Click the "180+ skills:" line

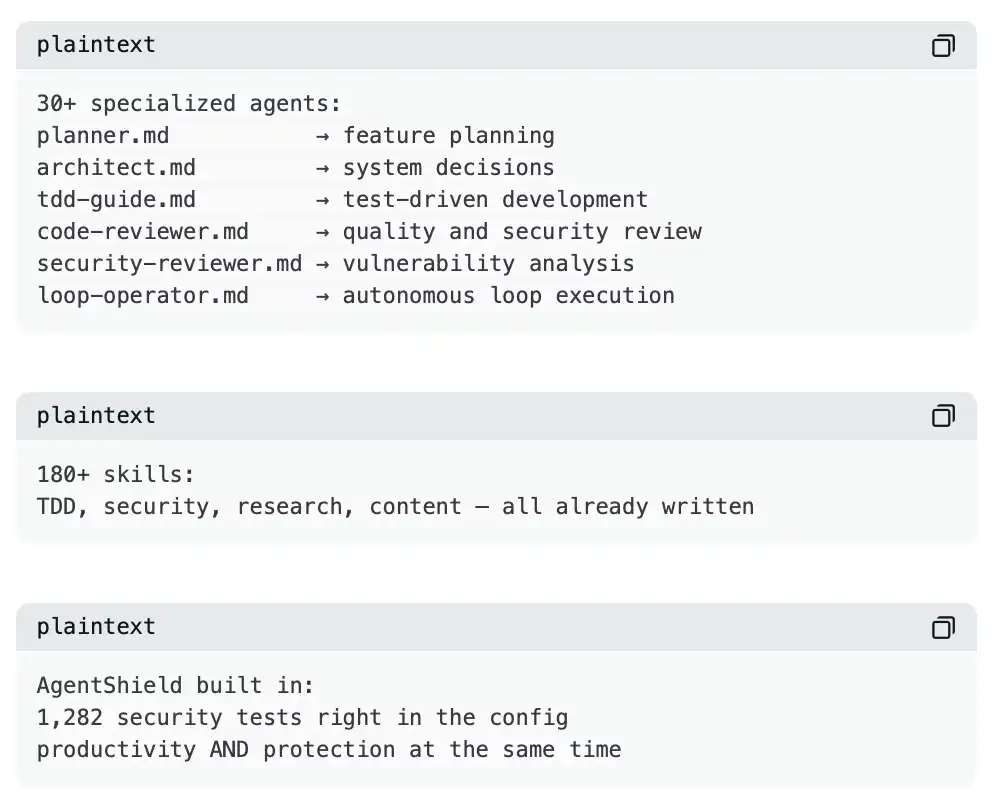116,474
